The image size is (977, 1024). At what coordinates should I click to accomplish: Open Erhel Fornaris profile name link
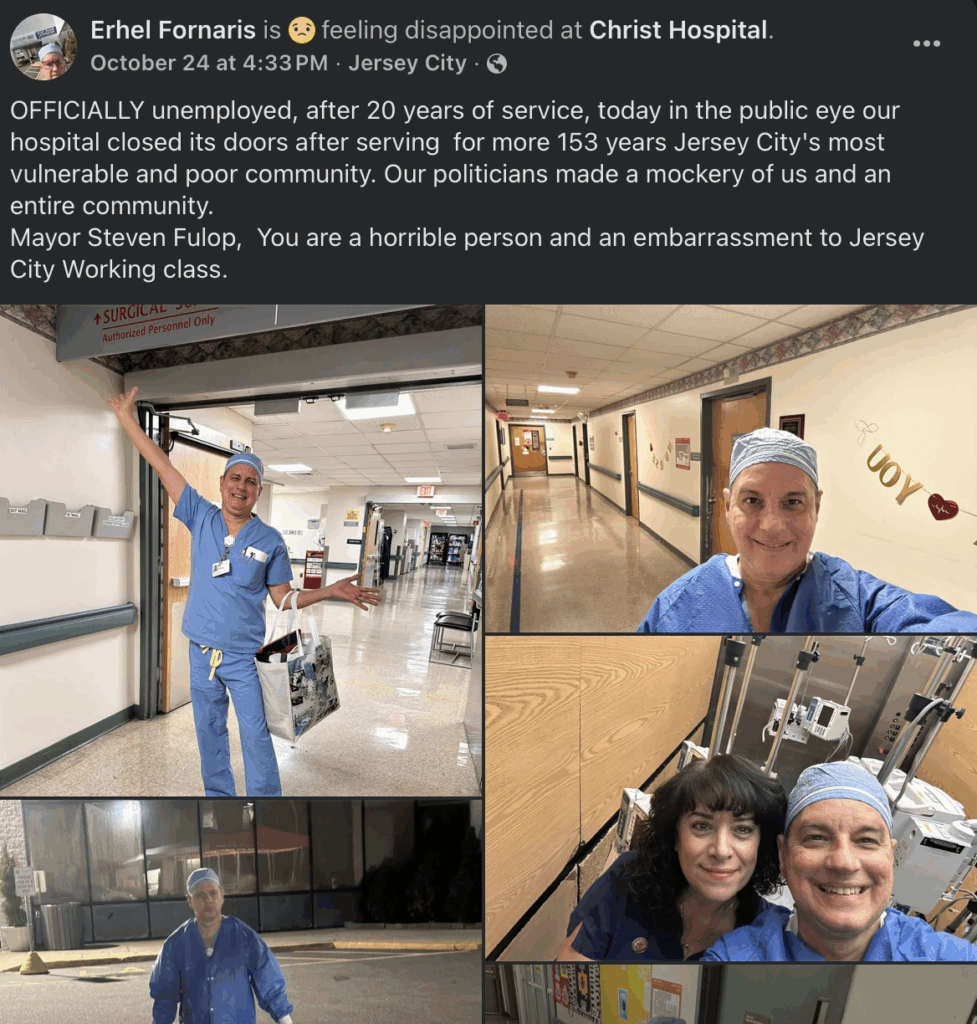tap(173, 30)
